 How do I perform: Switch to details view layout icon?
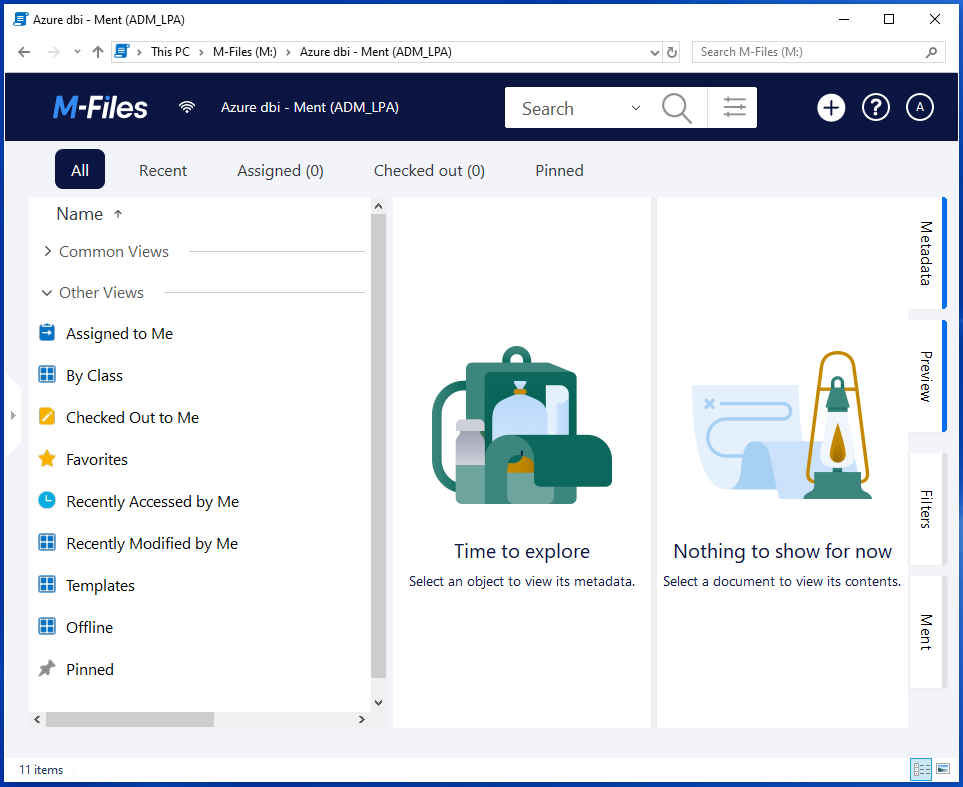[x=921, y=769]
